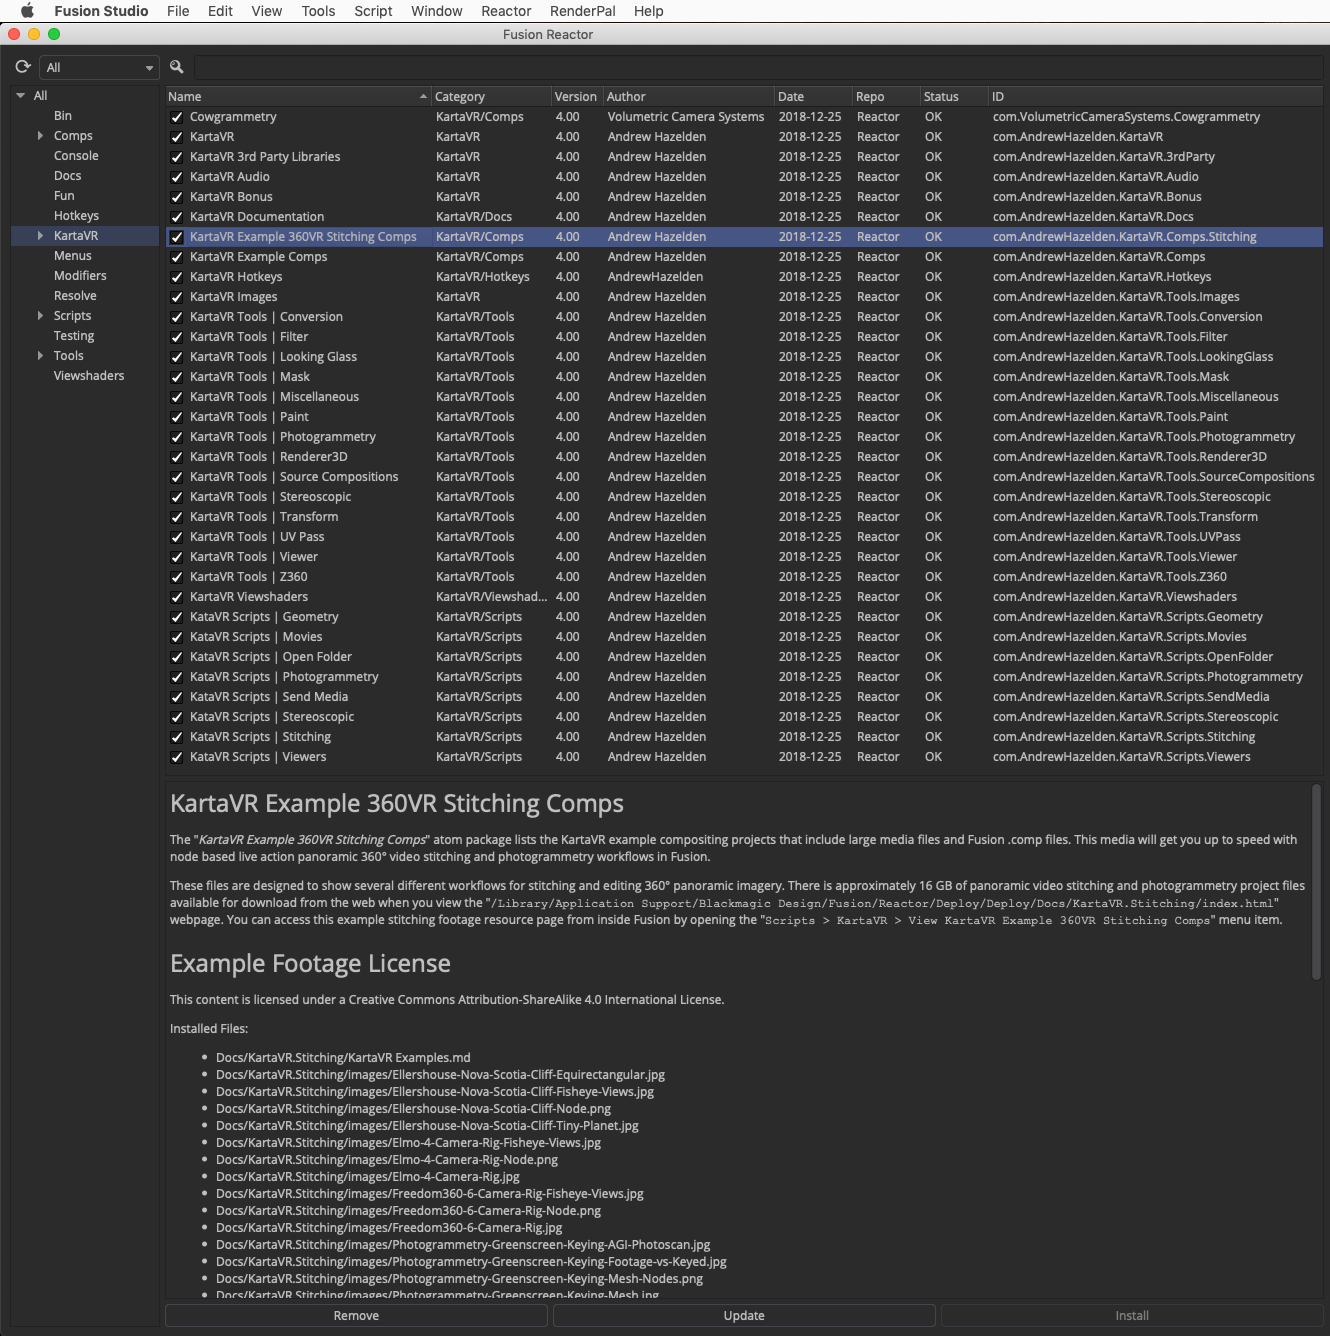Image resolution: width=1330 pixels, height=1336 pixels.
Task: Open the Help menu
Action: click(648, 11)
